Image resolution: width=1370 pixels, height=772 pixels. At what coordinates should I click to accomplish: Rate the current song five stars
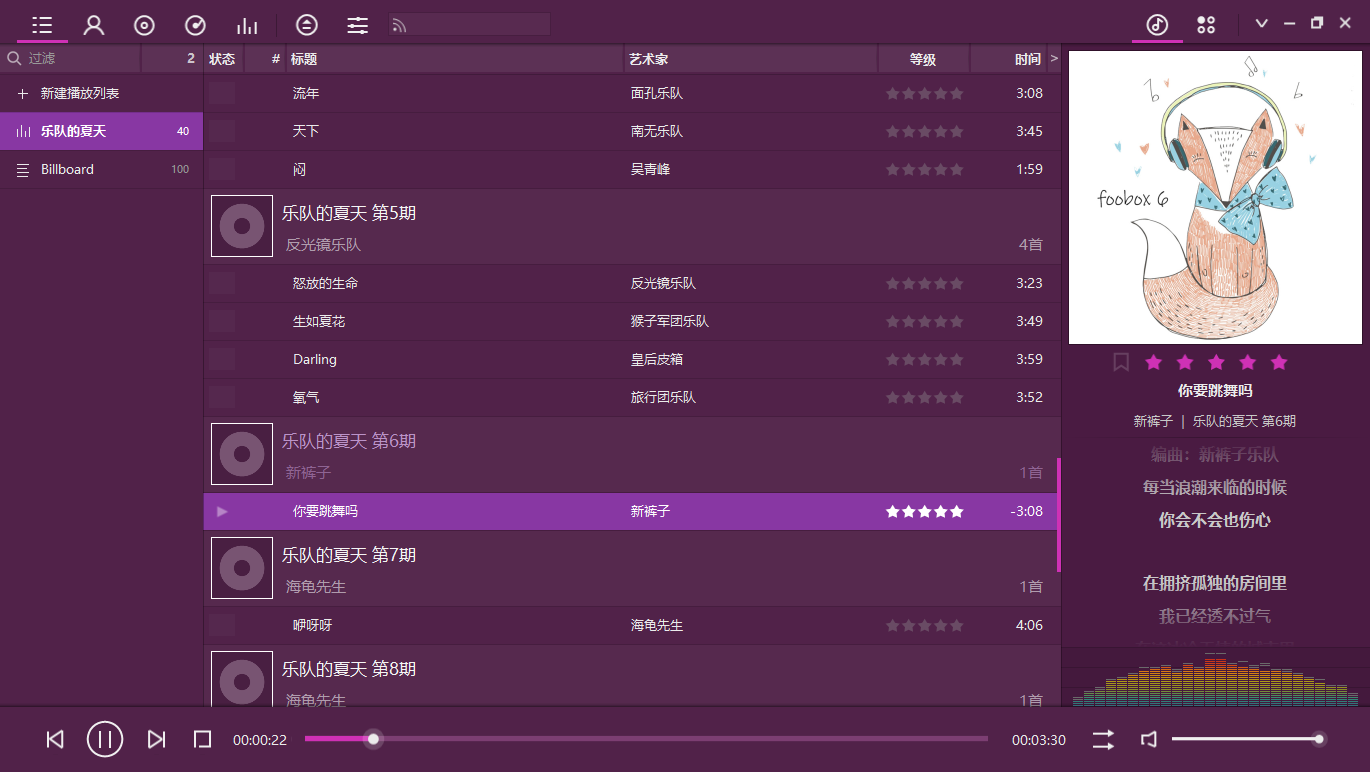click(1279, 362)
